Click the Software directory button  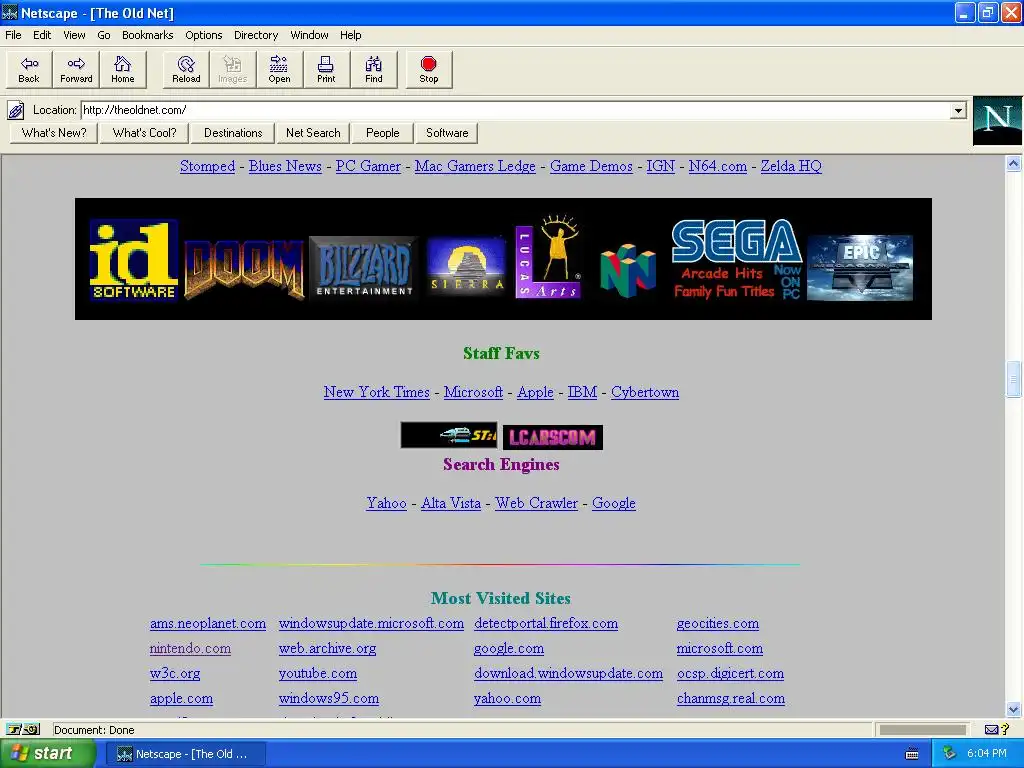click(447, 133)
